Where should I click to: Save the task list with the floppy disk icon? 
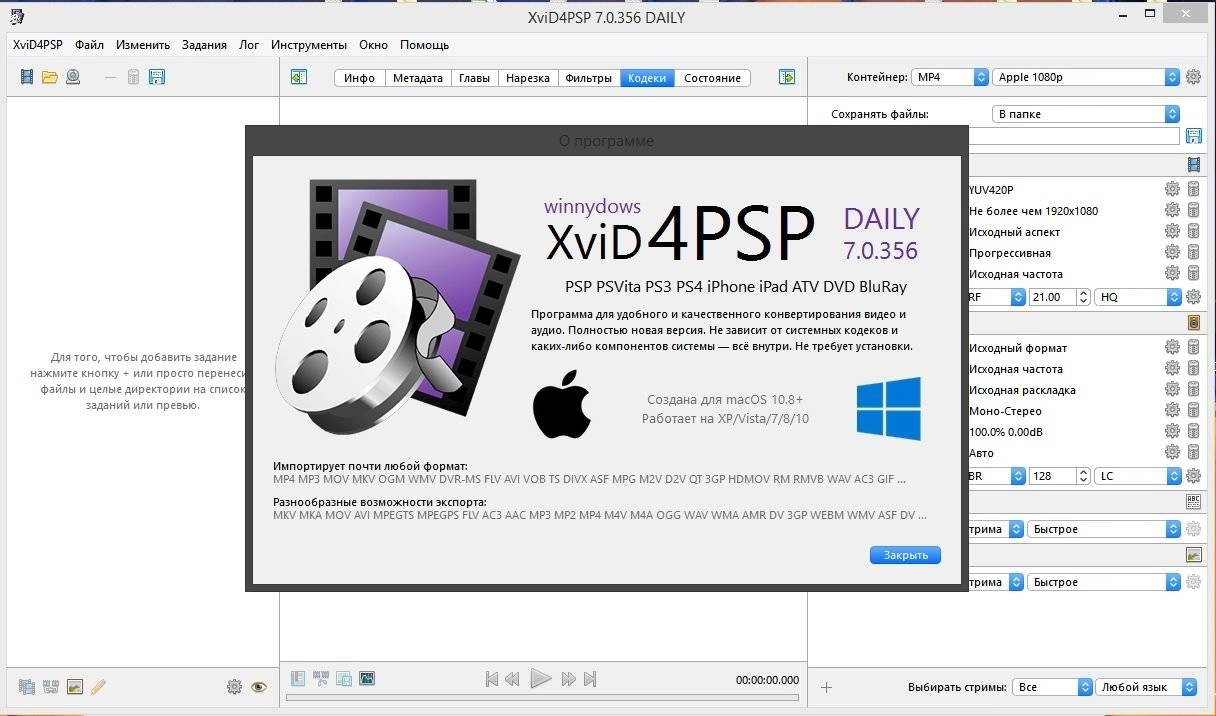tap(157, 77)
